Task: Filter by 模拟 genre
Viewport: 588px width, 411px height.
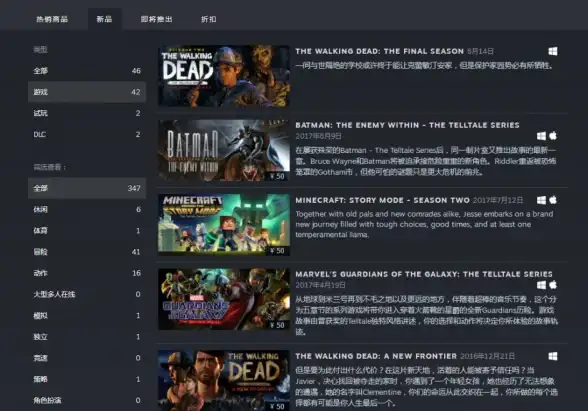Action: point(87,316)
